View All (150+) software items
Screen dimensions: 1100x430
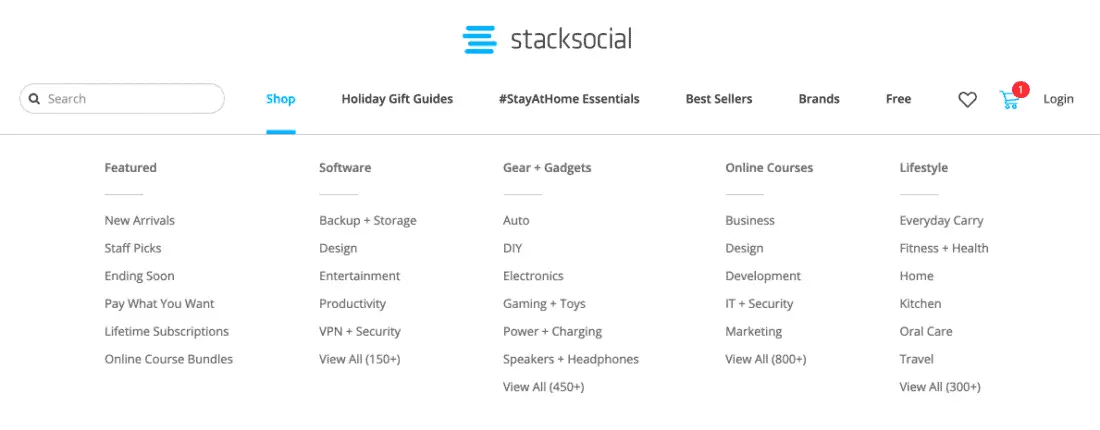click(360, 359)
